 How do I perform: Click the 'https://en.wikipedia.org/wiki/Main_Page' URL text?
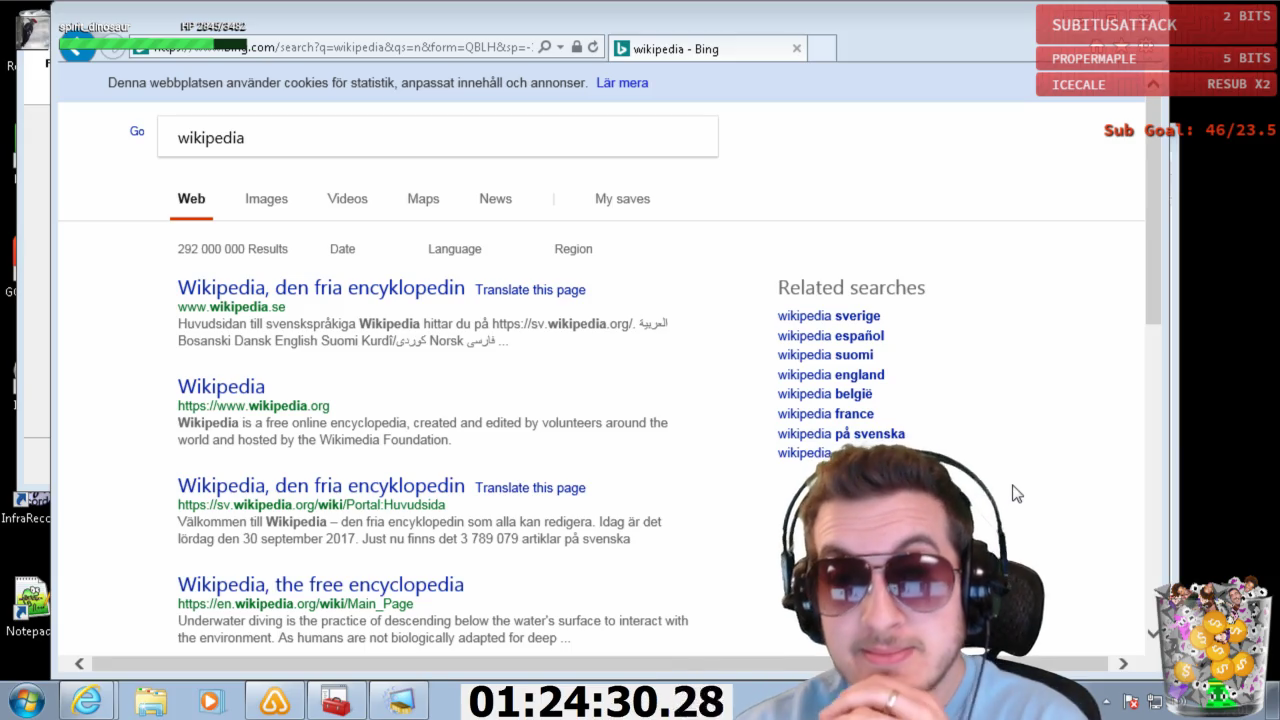coord(295,604)
